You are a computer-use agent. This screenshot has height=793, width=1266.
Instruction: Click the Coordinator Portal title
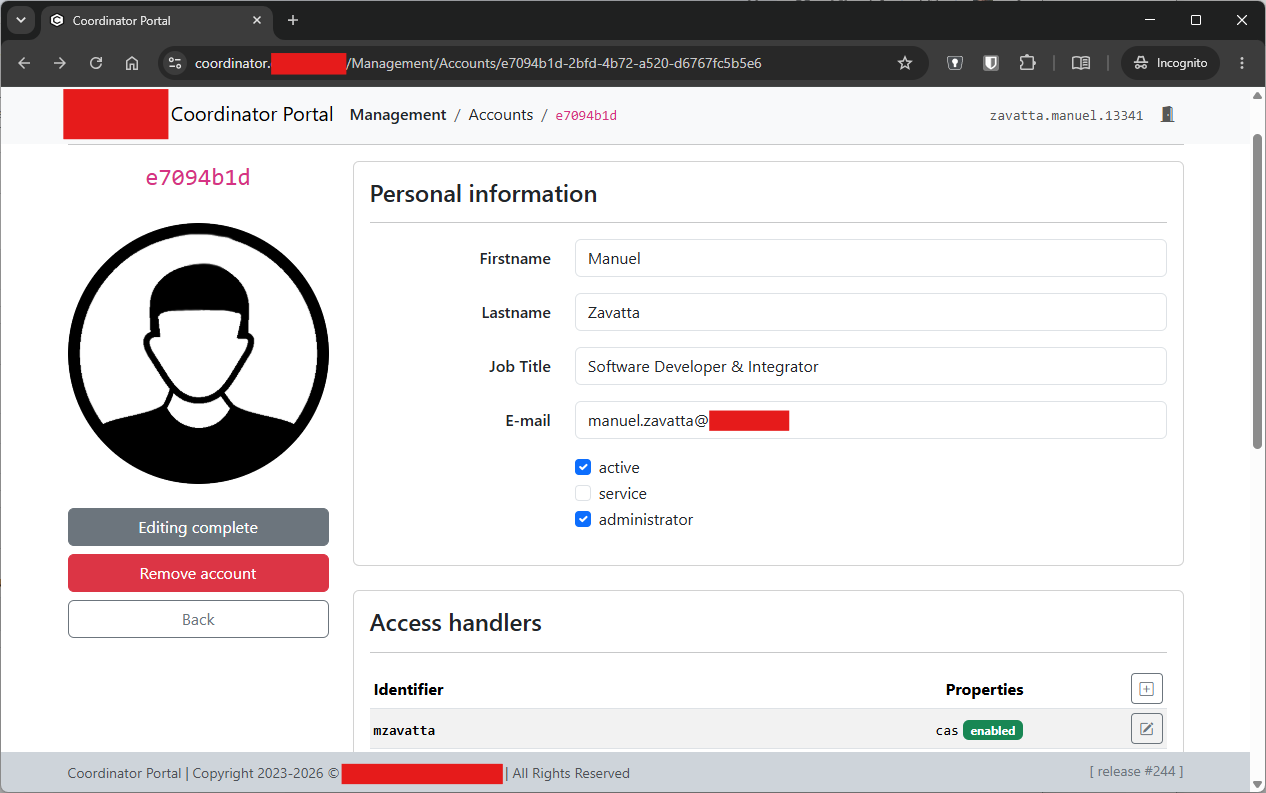click(252, 114)
